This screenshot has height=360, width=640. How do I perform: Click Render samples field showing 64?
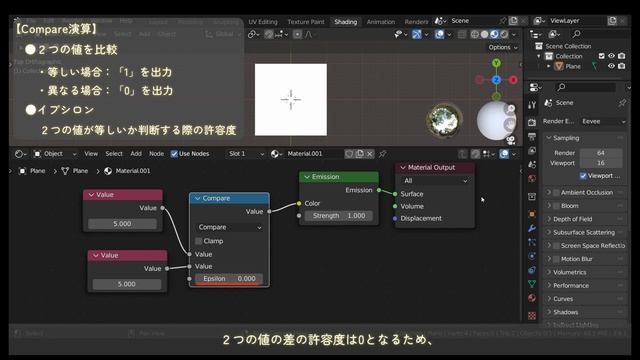[x=601, y=153]
